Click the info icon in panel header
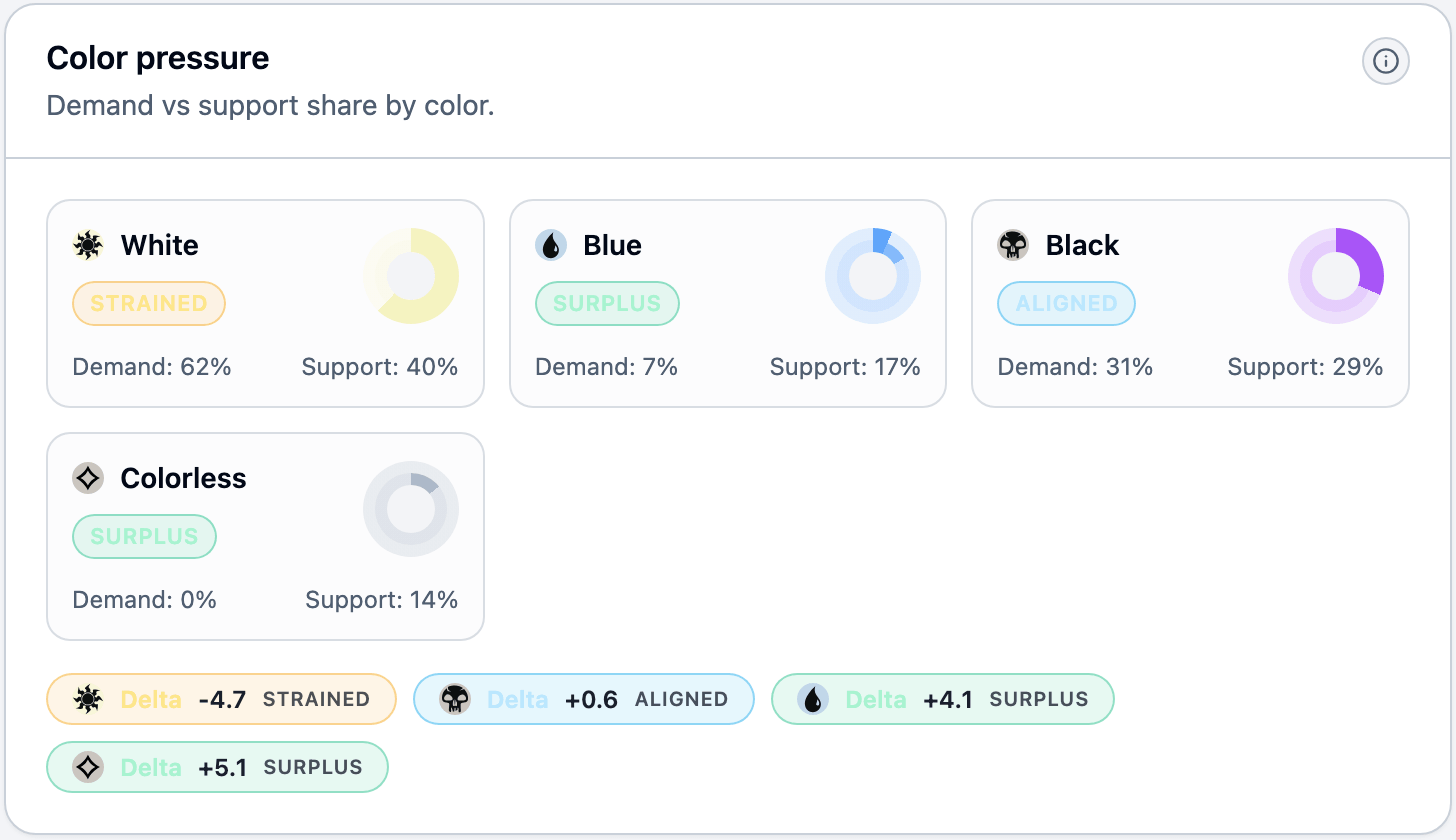This screenshot has height=840, width=1456. (x=1385, y=62)
